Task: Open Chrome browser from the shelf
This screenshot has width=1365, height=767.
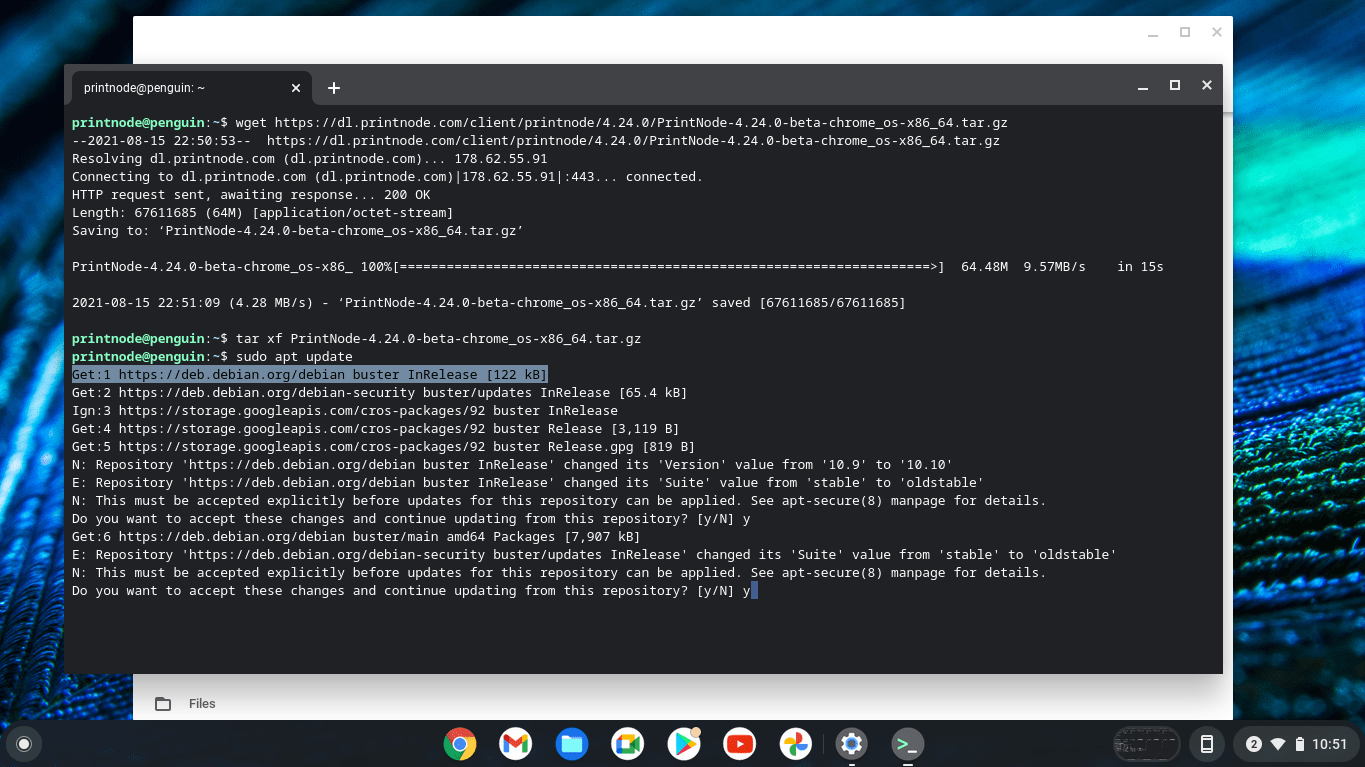Action: click(x=460, y=744)
